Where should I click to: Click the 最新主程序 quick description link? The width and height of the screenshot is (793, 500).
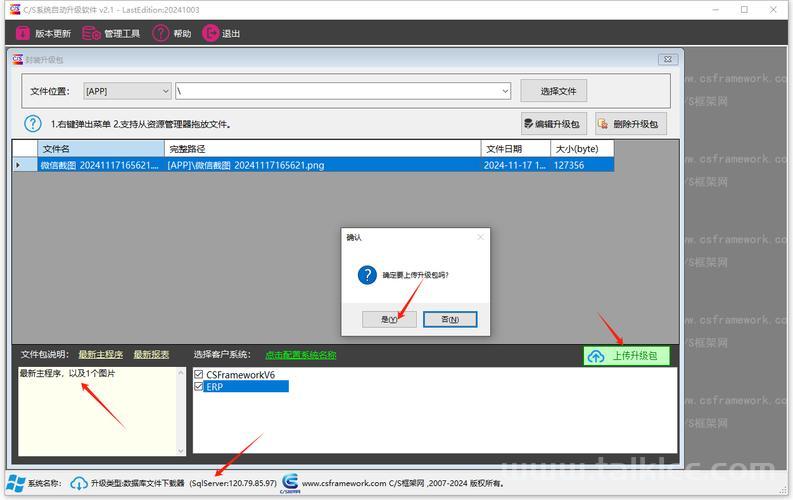point(101,355)
